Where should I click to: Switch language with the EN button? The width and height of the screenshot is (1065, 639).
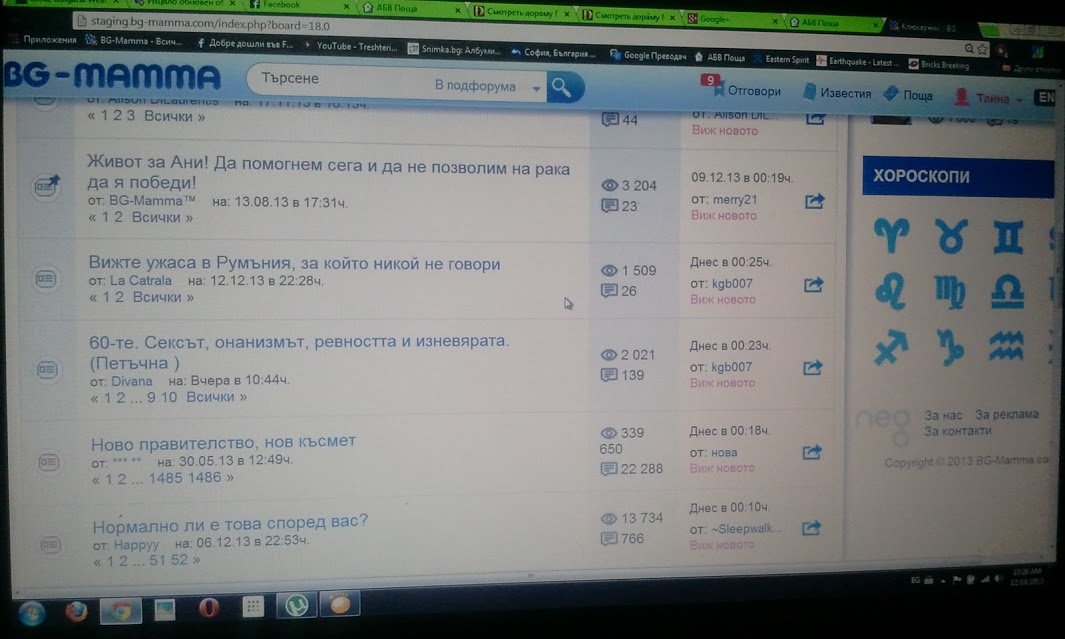click(1046, 98)
